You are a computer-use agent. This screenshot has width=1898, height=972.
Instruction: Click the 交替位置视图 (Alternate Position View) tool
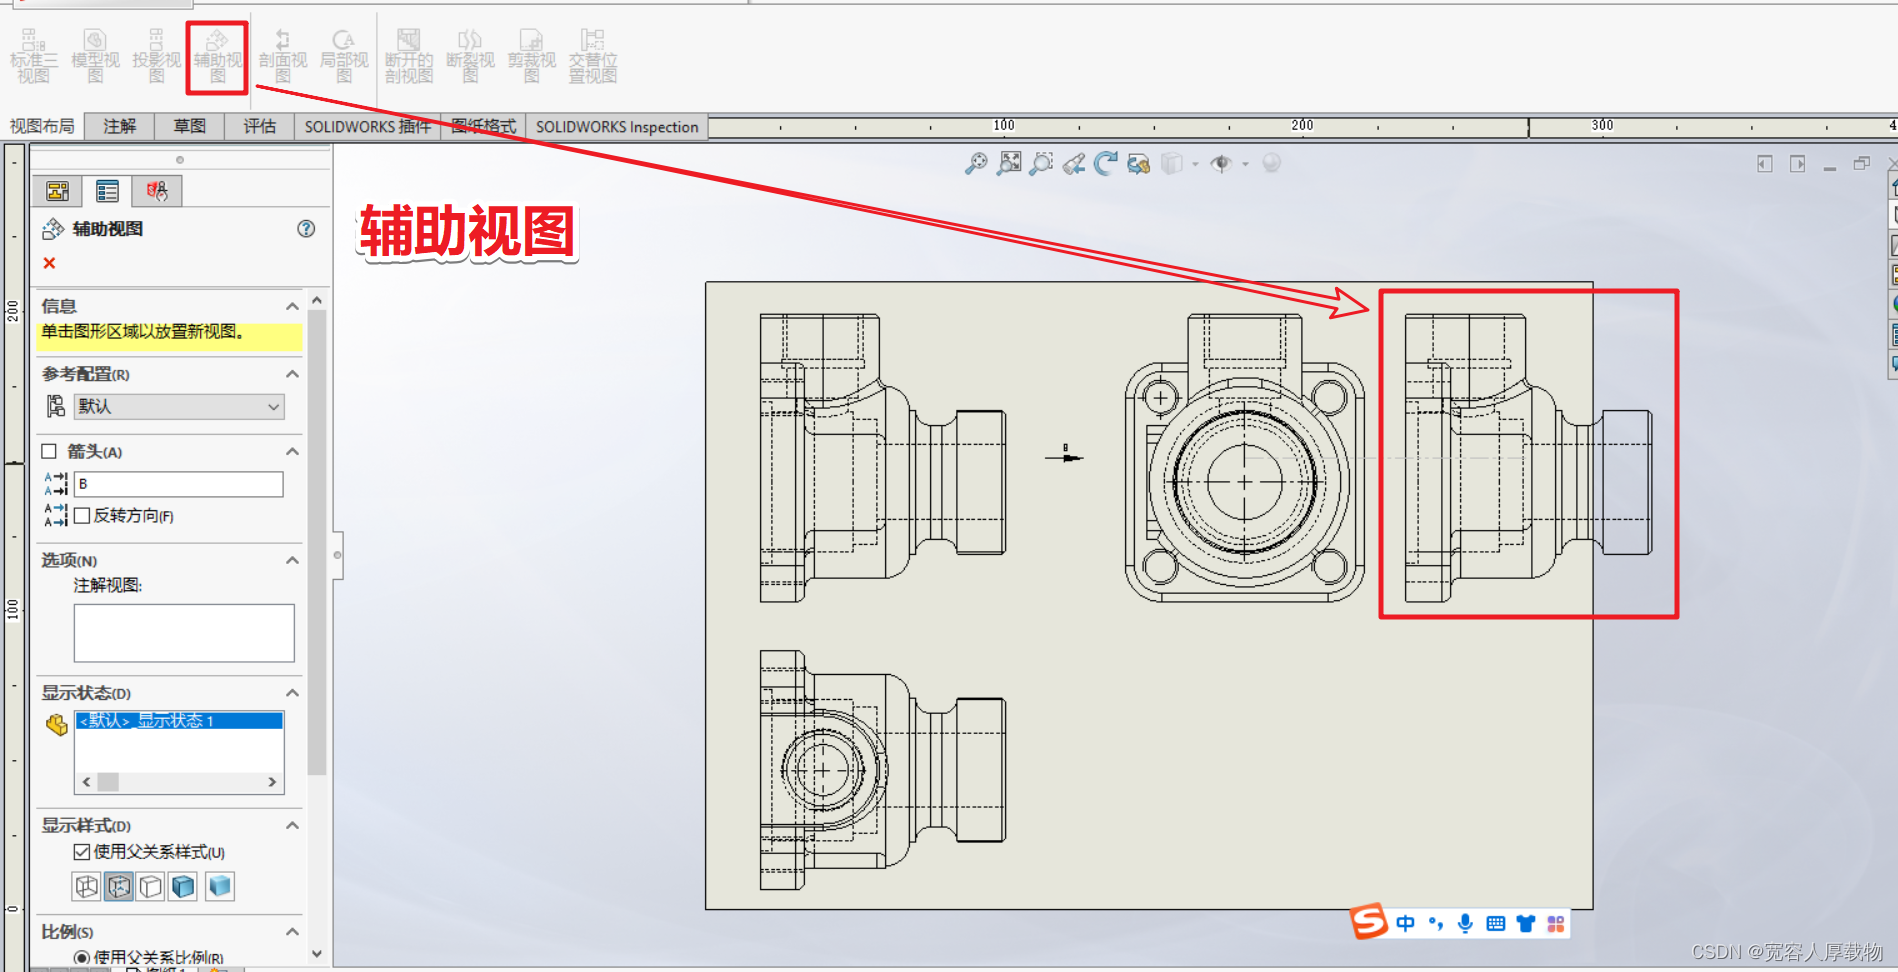point(593,56)
